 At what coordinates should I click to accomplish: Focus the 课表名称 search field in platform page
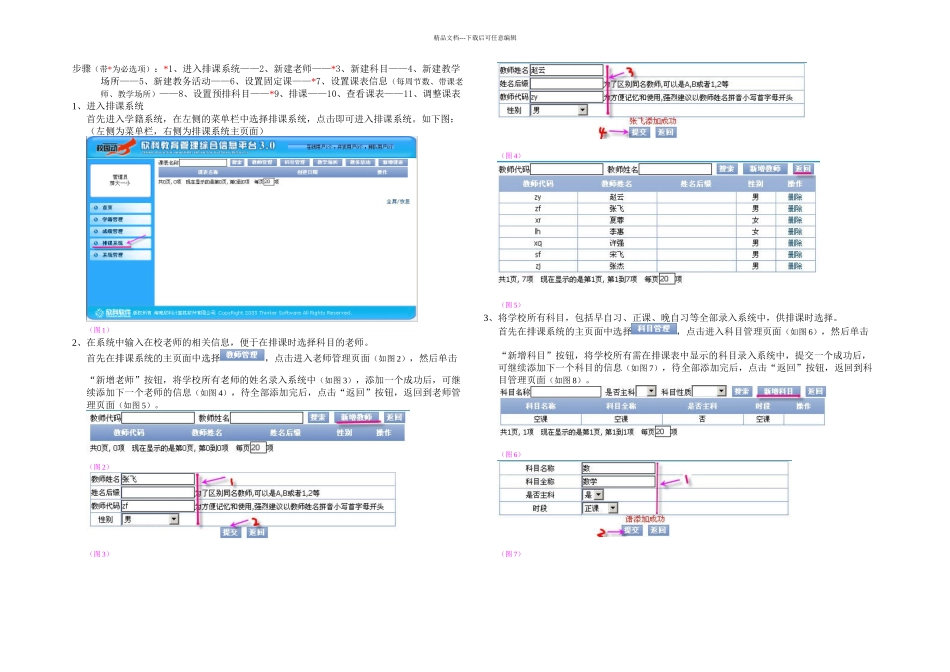[203, 162]
